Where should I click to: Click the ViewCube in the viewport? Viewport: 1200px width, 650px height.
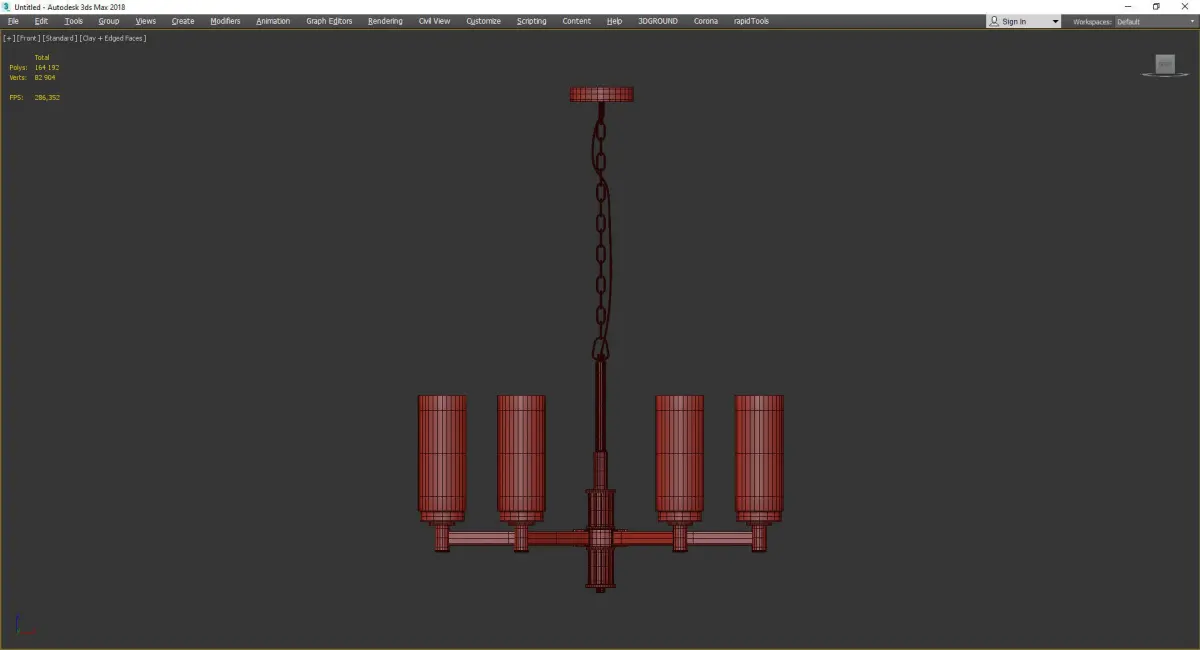coord(1165,65)
